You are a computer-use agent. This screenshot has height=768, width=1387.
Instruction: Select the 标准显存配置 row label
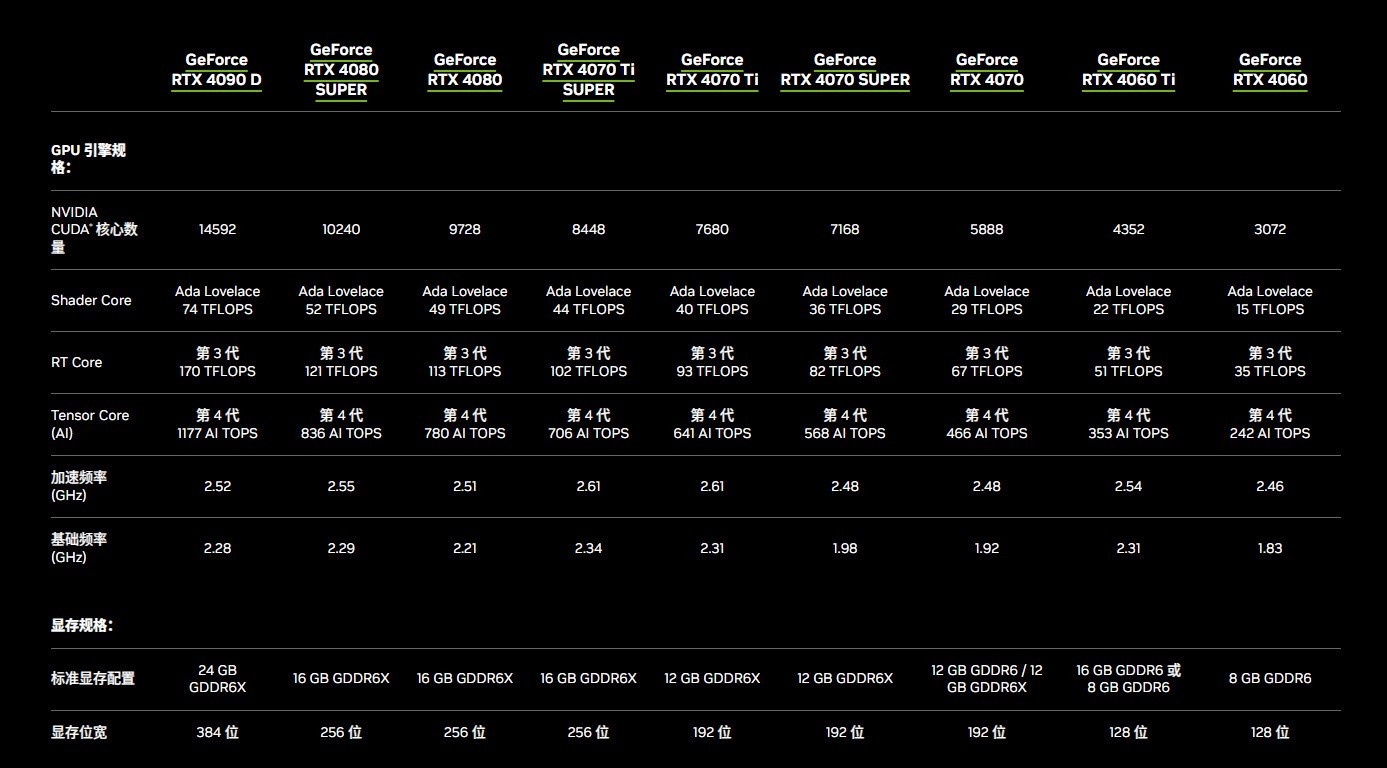pos(93,679)
